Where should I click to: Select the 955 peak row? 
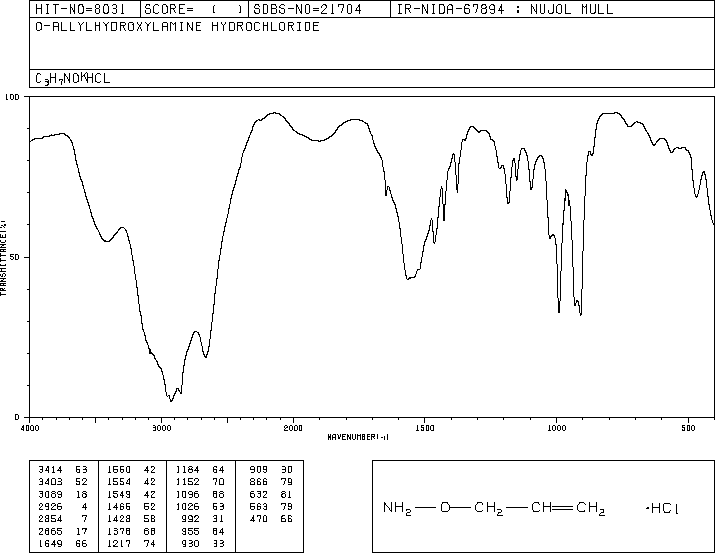click(x=203, y=532)
